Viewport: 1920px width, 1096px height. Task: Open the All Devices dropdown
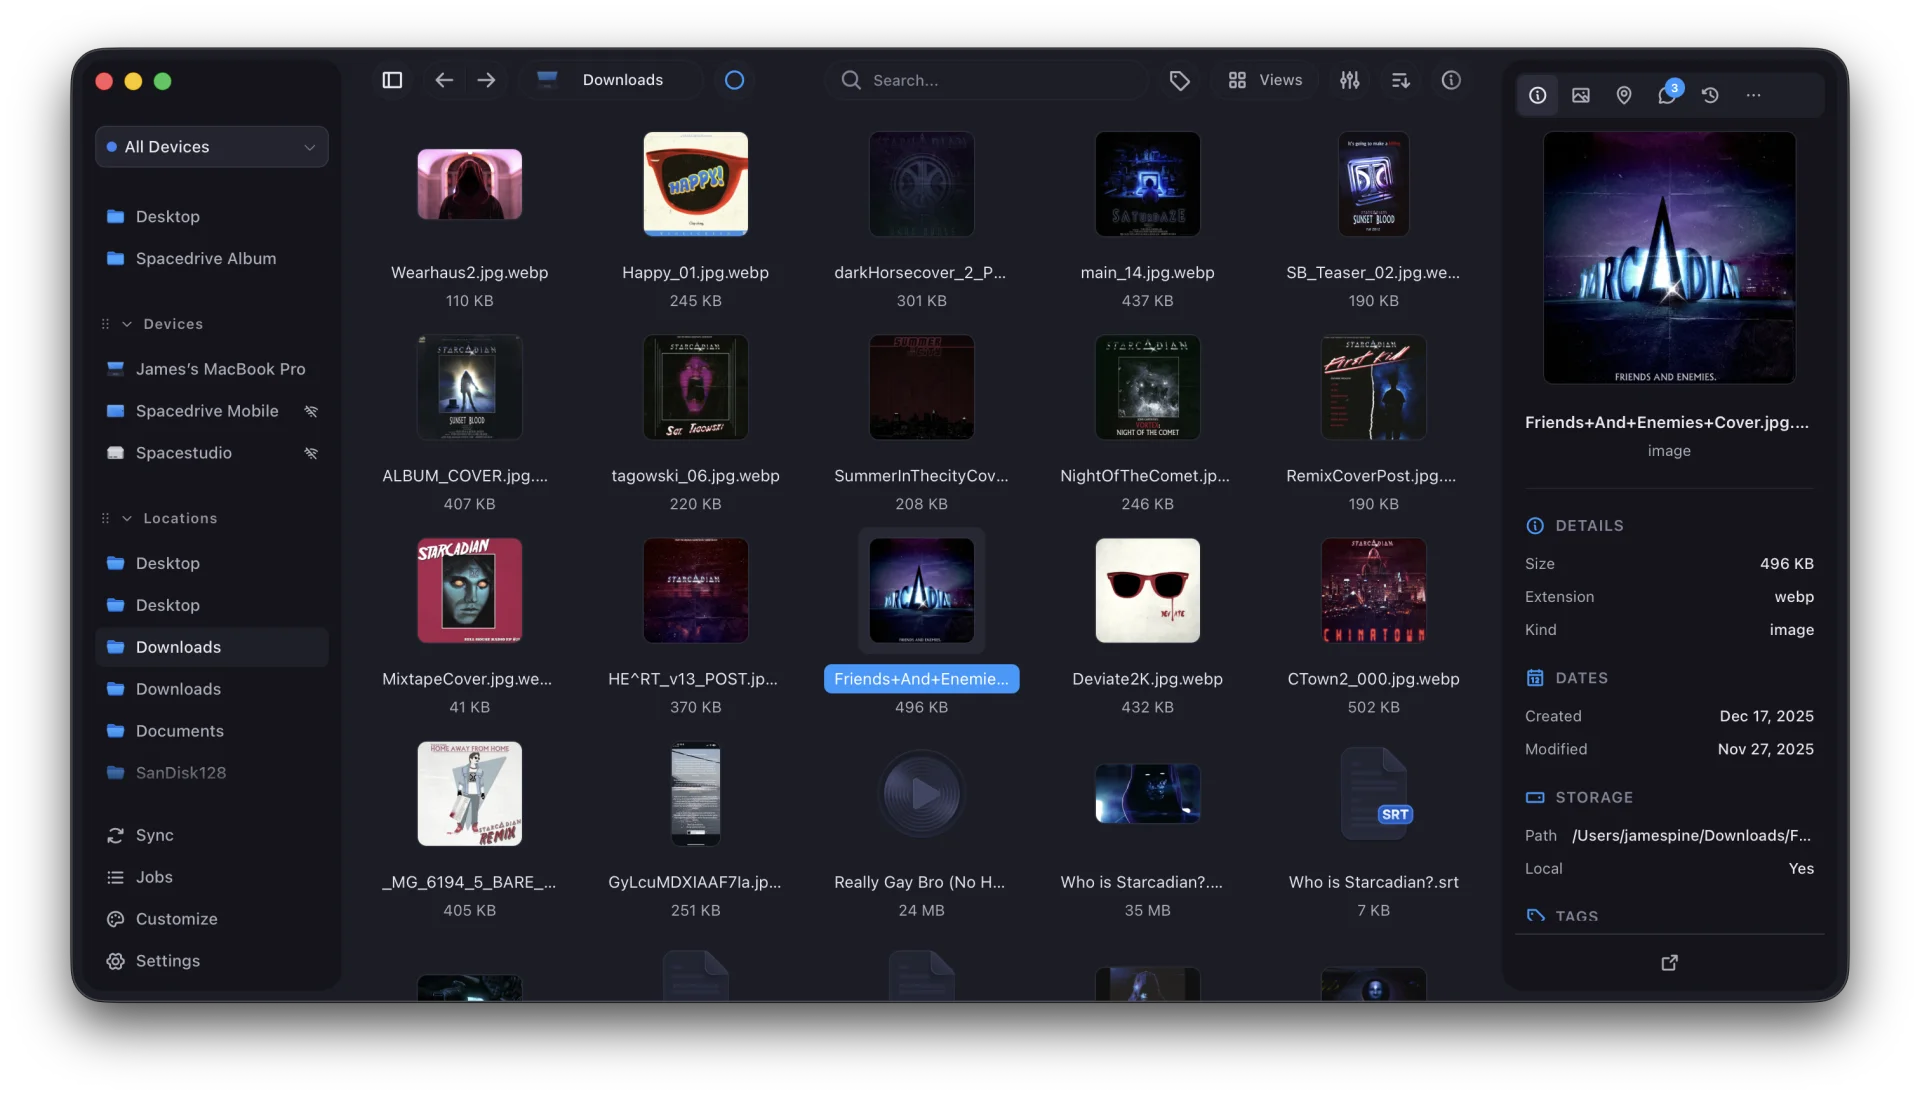tap(211, 147)
